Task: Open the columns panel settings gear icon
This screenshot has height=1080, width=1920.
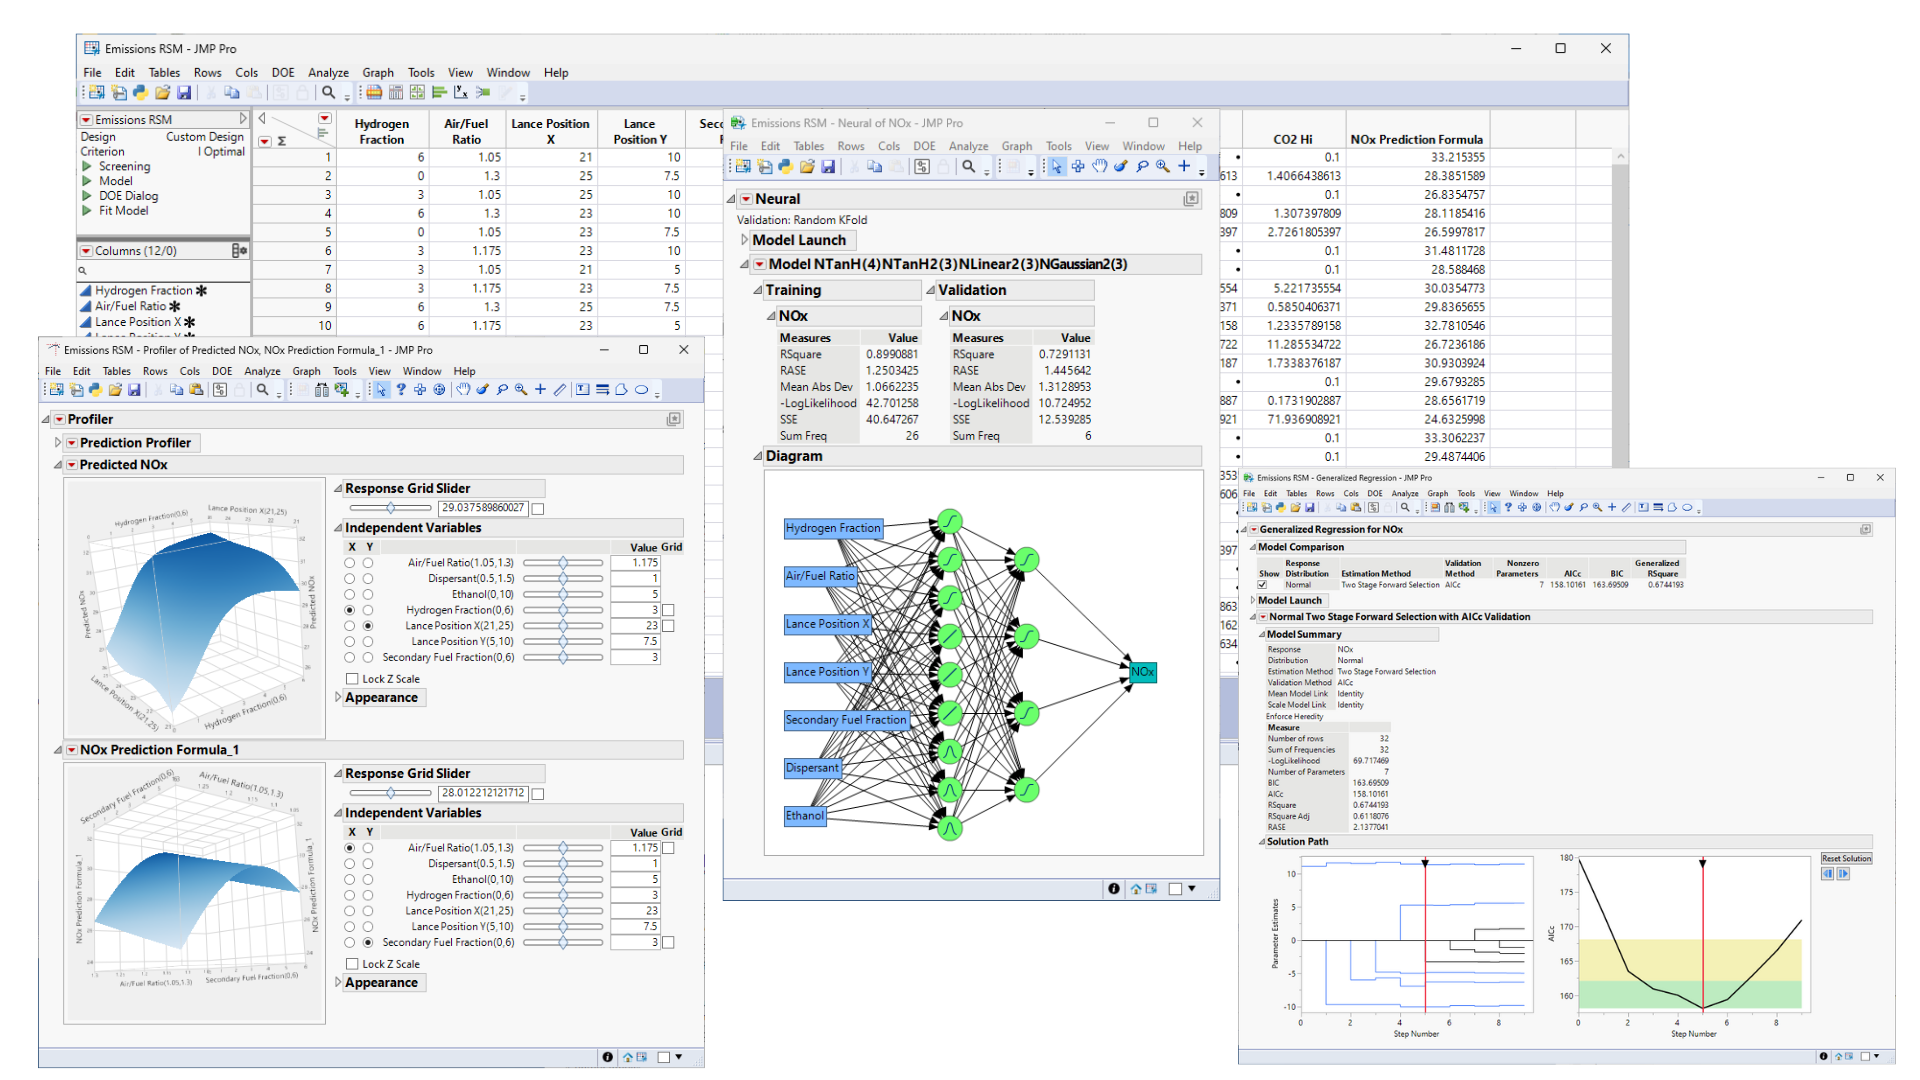Action: tap(239, 251)
